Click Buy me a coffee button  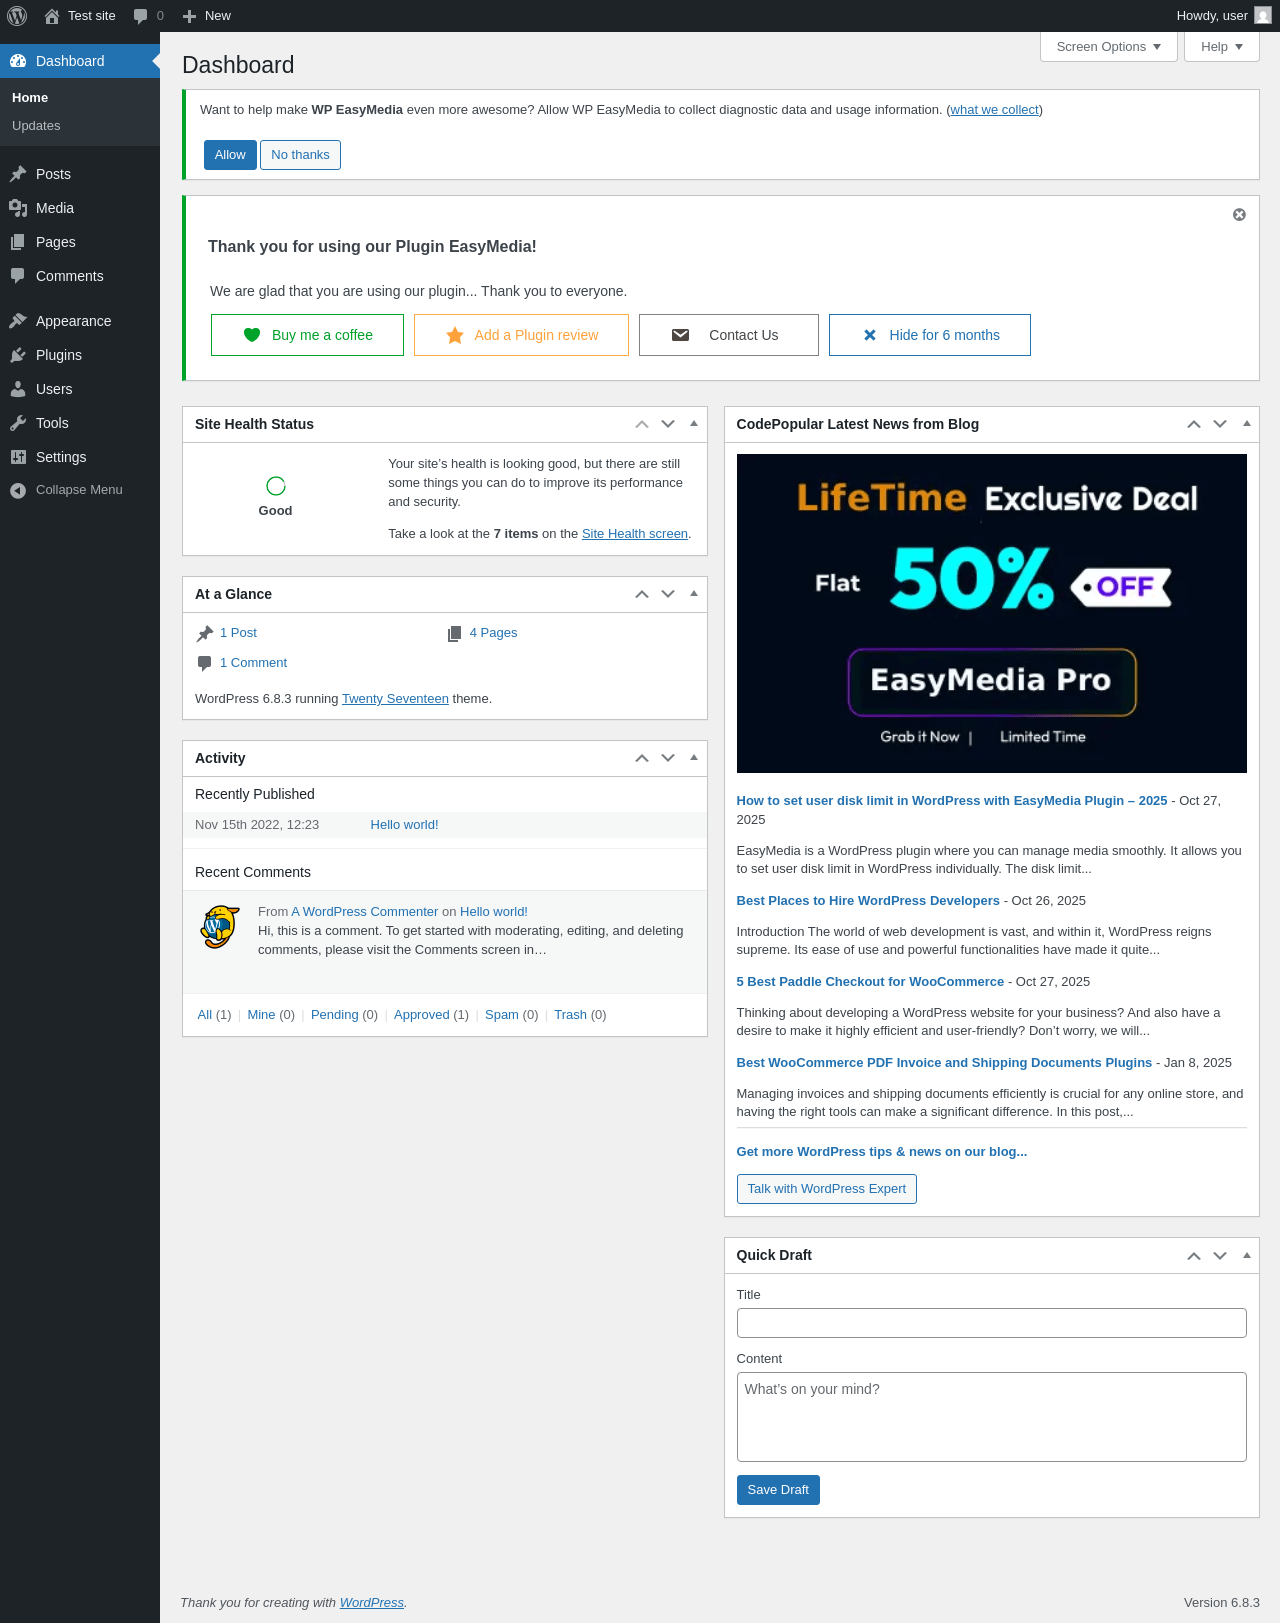307,335
